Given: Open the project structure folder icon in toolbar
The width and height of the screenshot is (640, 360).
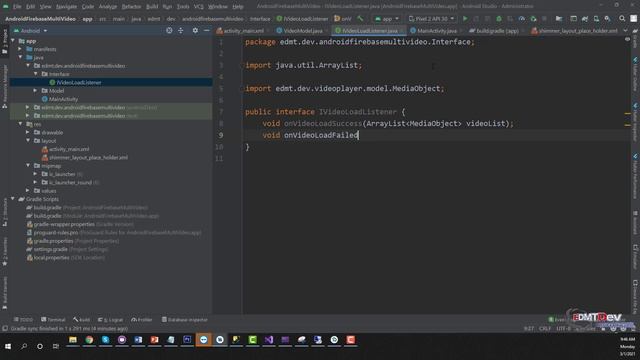Looking at the screenshot, I should pyautogui.click(x=559, y=19).
